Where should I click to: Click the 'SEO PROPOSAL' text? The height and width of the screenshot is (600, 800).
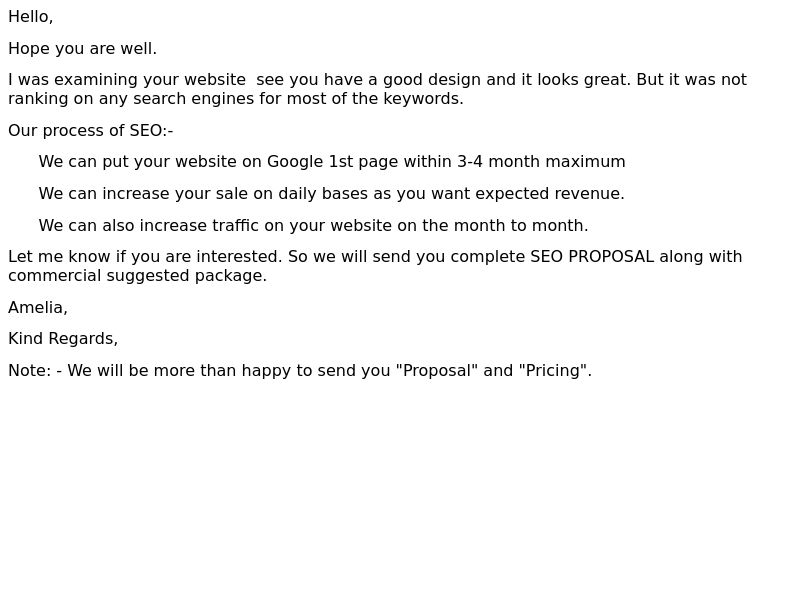coord(592,257)
